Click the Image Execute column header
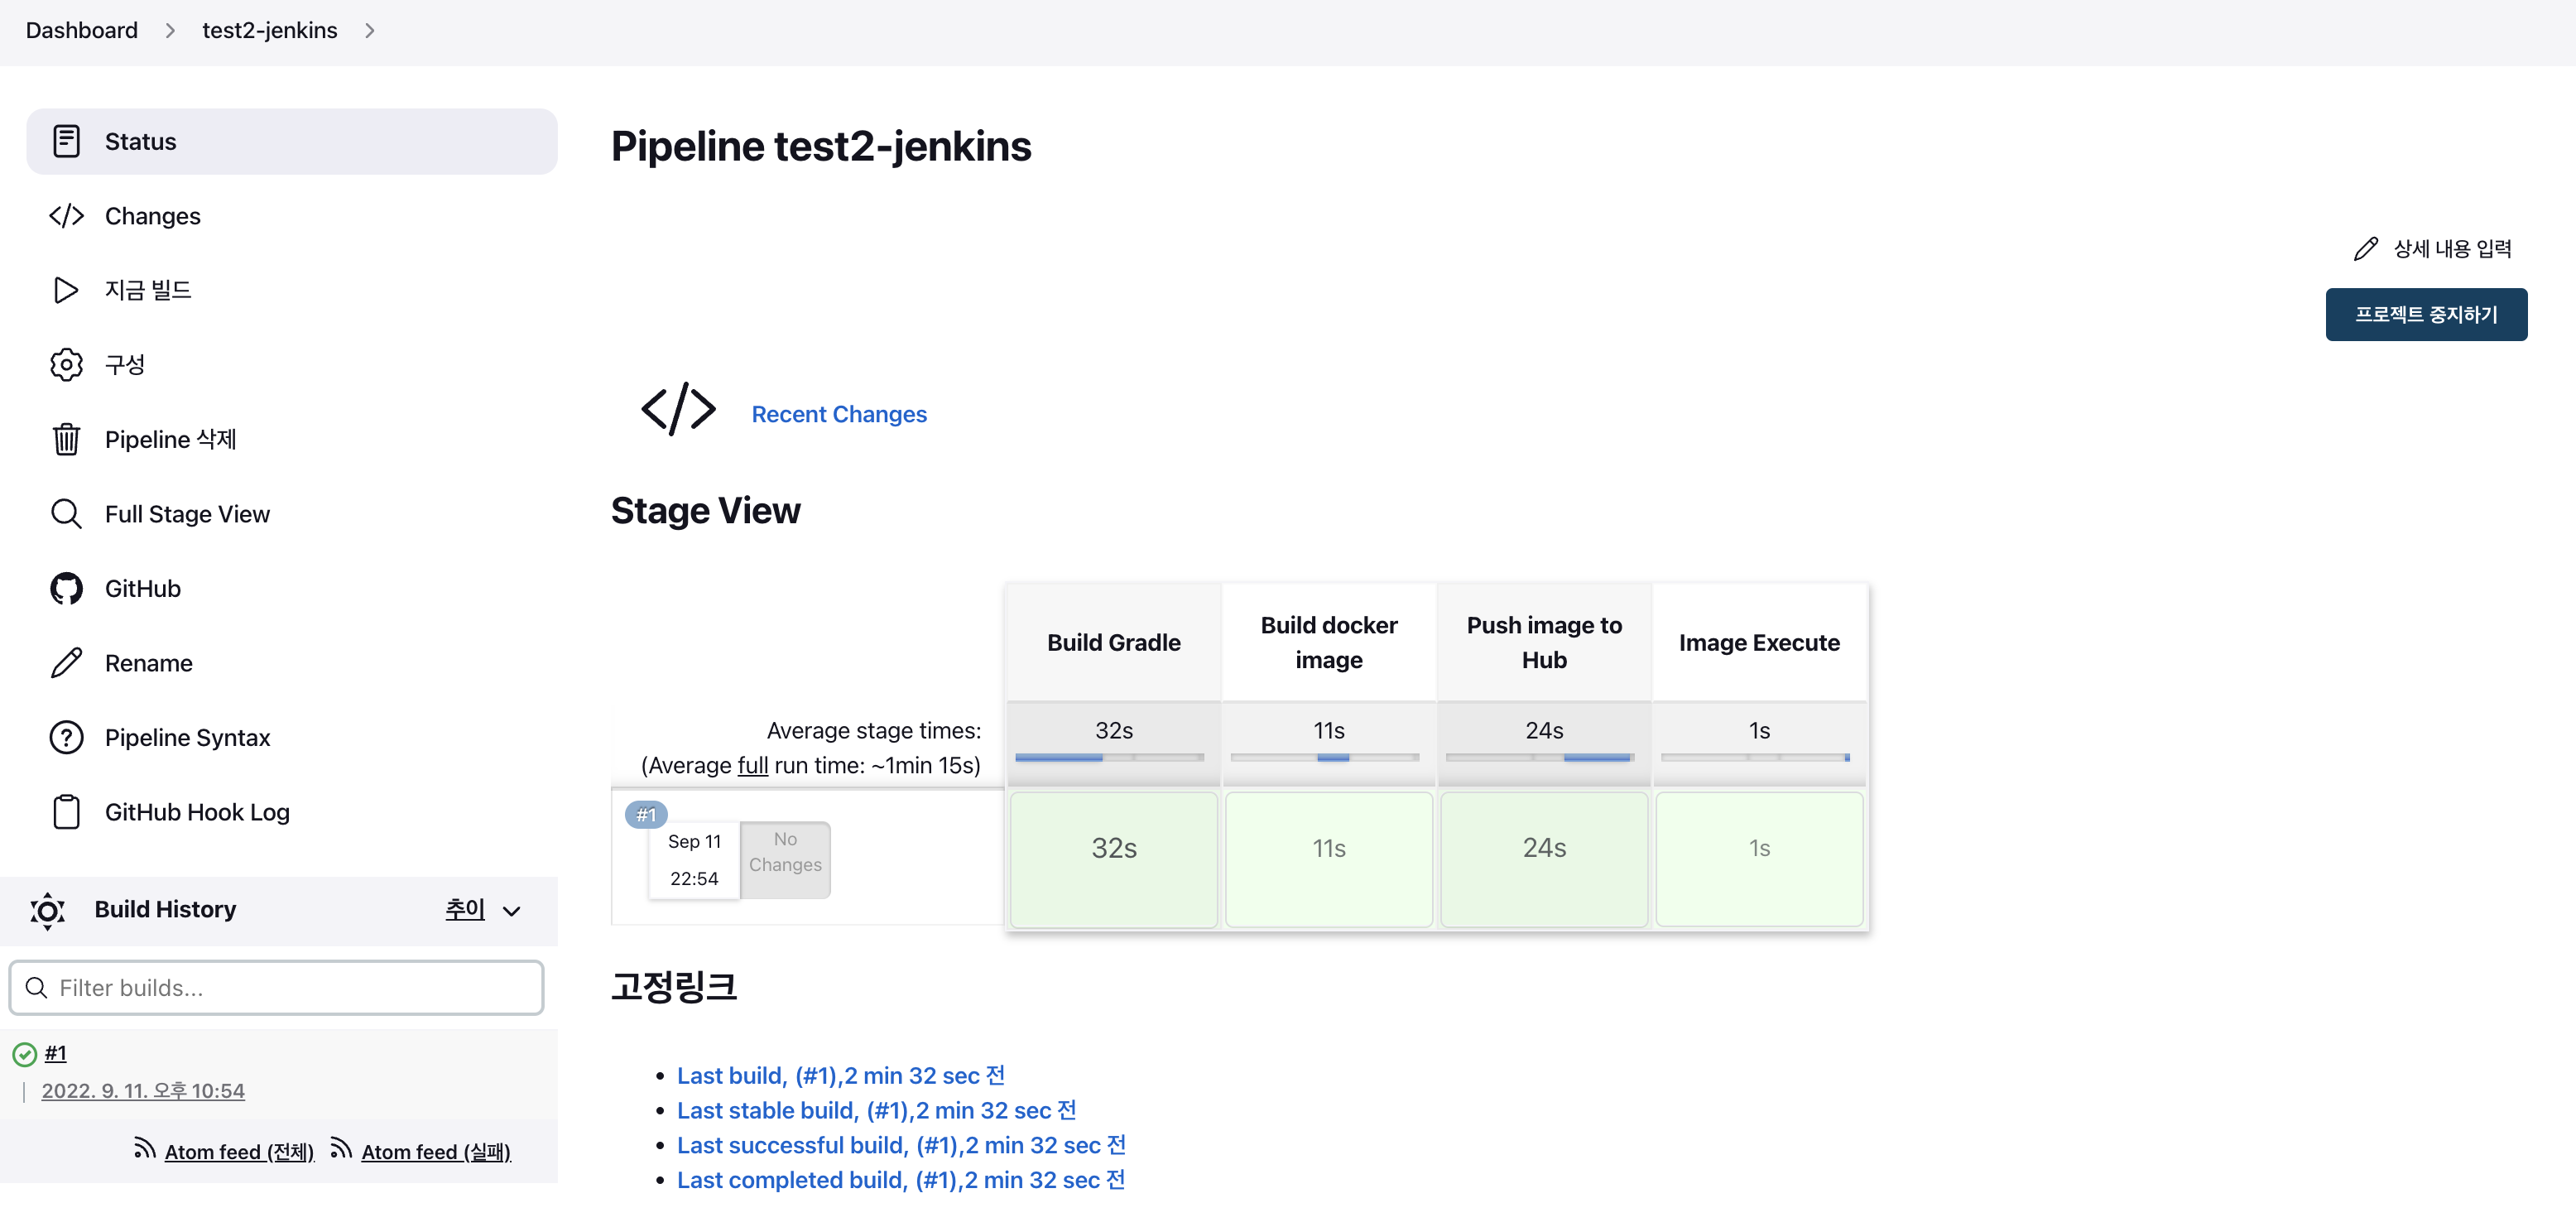Screen dimensions: 2576x1227 click(x=1759, y=643)
